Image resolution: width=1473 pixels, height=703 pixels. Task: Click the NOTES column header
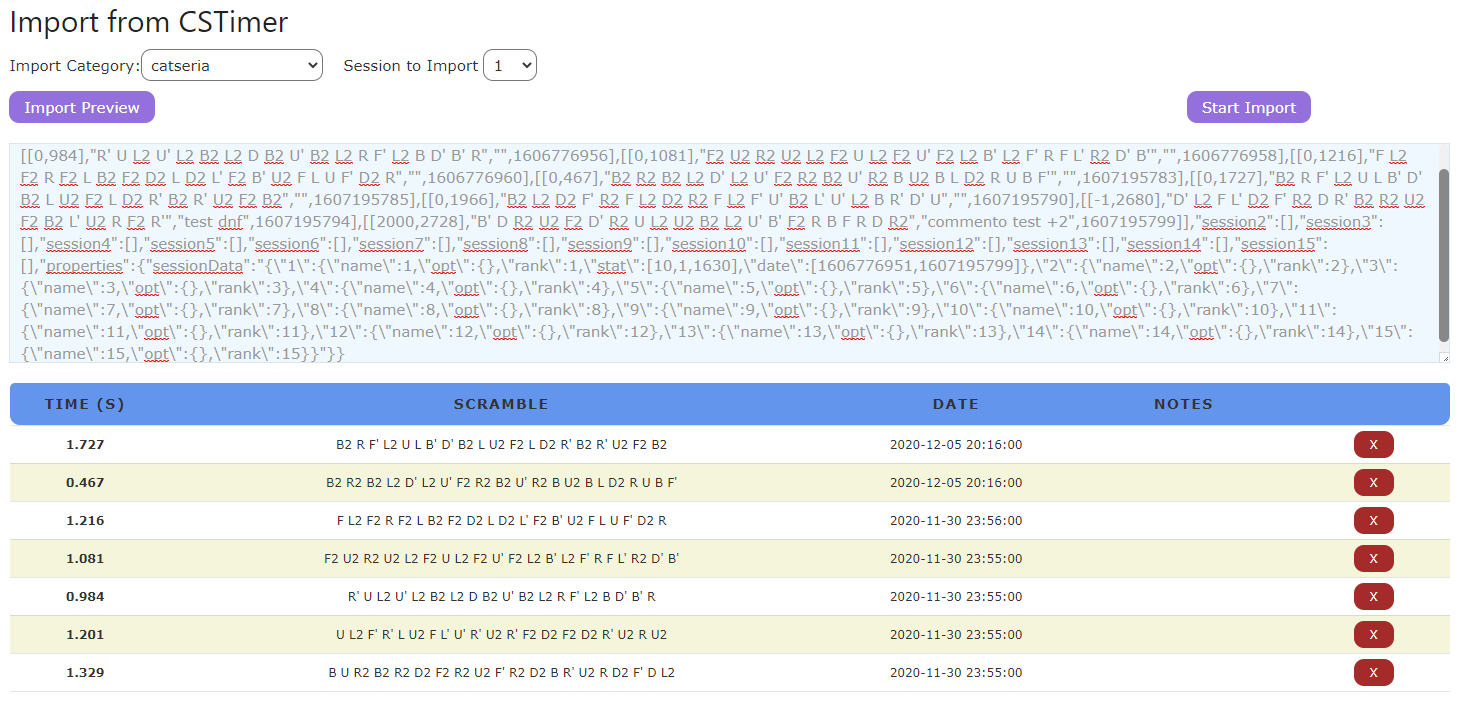point(1183,404)
